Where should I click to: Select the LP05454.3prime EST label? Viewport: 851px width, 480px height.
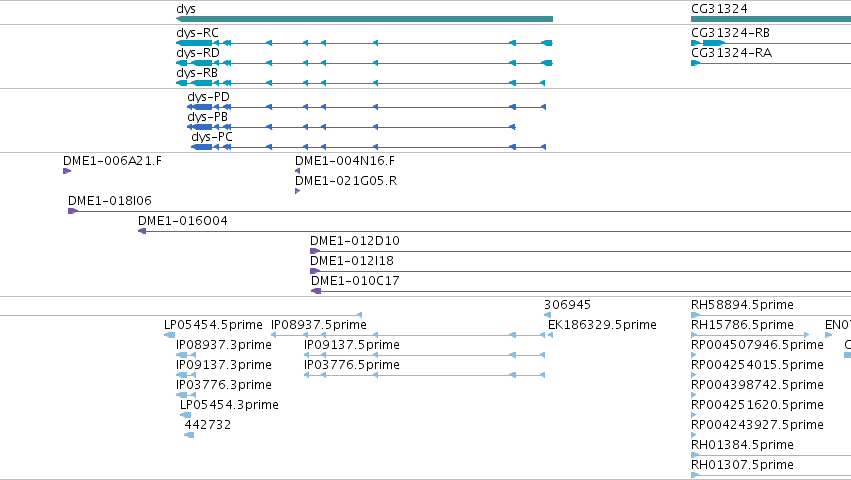coord(229,405)
